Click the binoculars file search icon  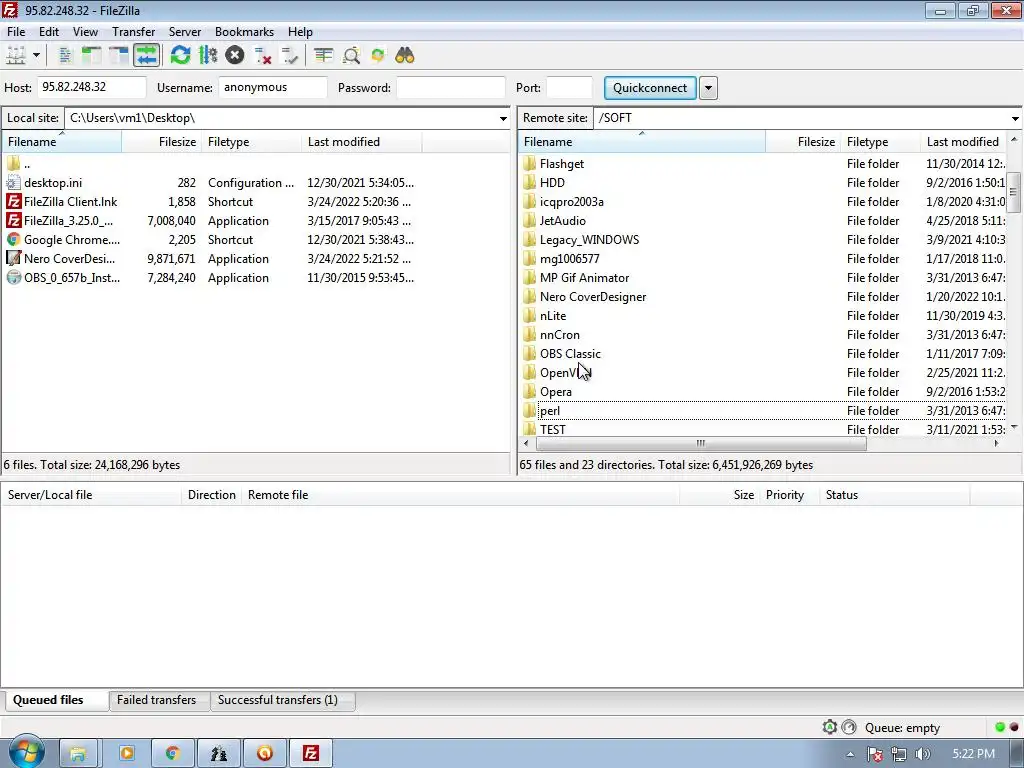(x=405, y=56)
